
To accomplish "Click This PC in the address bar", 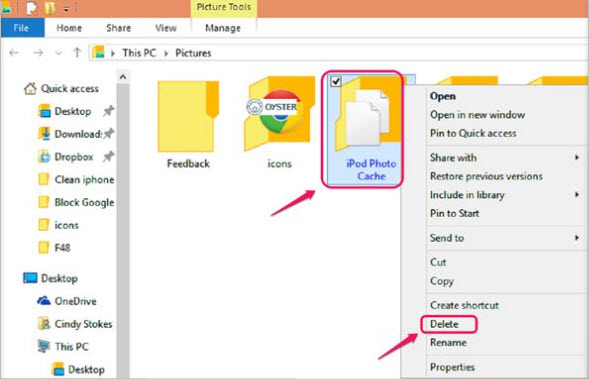I will pos(139,53).
